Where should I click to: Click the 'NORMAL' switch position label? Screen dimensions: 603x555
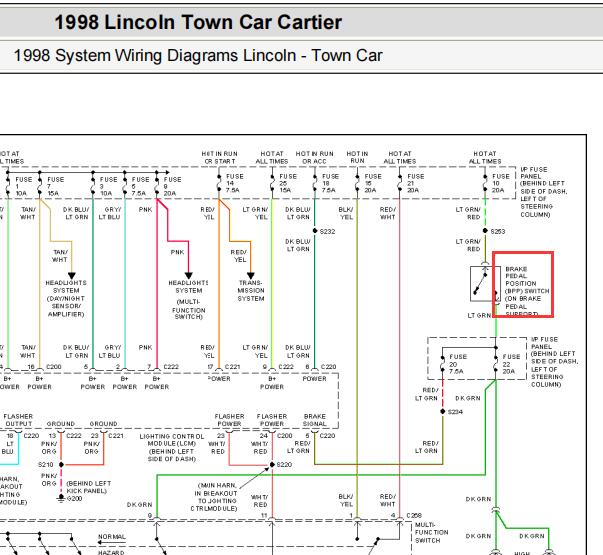(112, 537)
